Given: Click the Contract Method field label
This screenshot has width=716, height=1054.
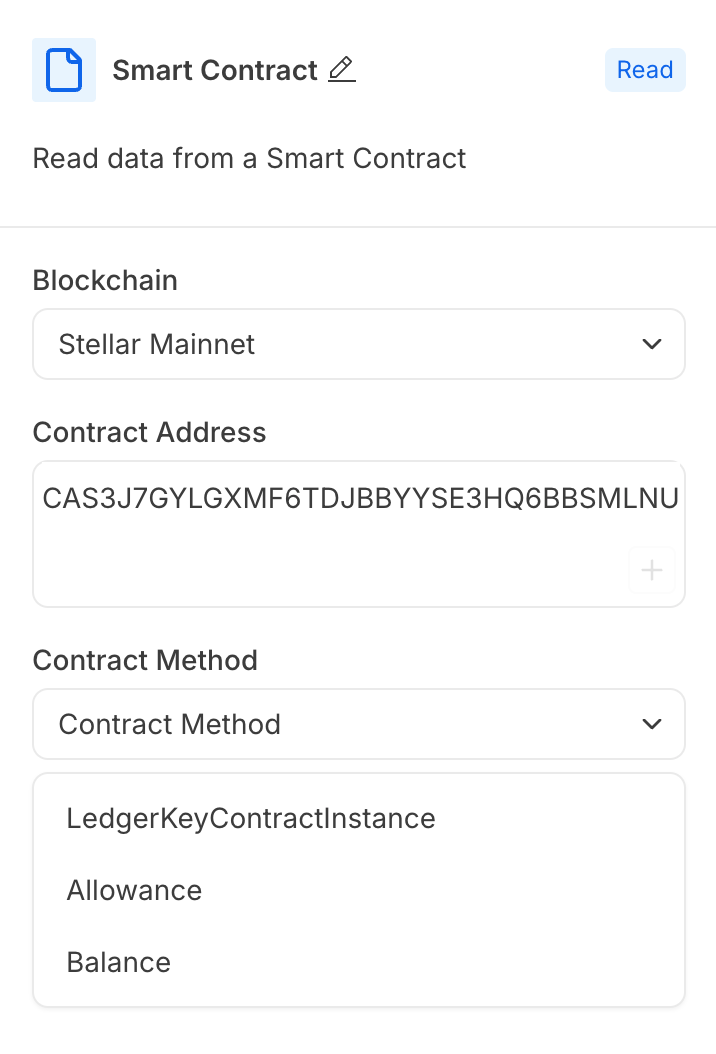Looking at the screenshot, I should coord(145,660).
